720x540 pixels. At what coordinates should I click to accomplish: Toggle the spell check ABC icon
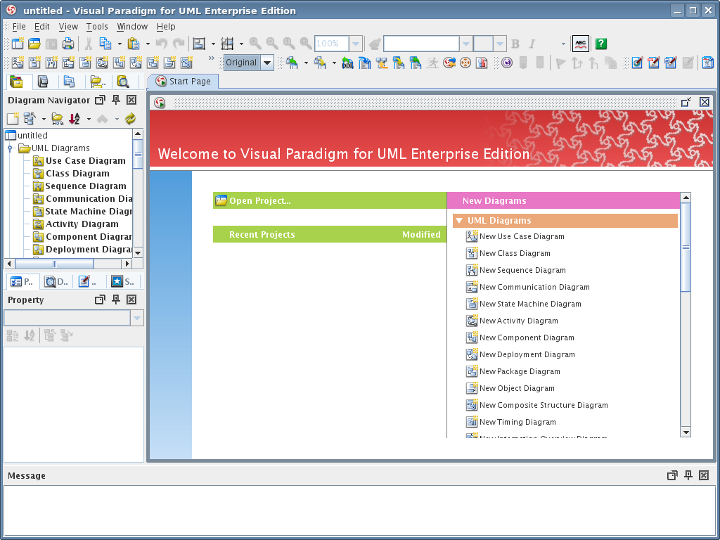(581, 44)
